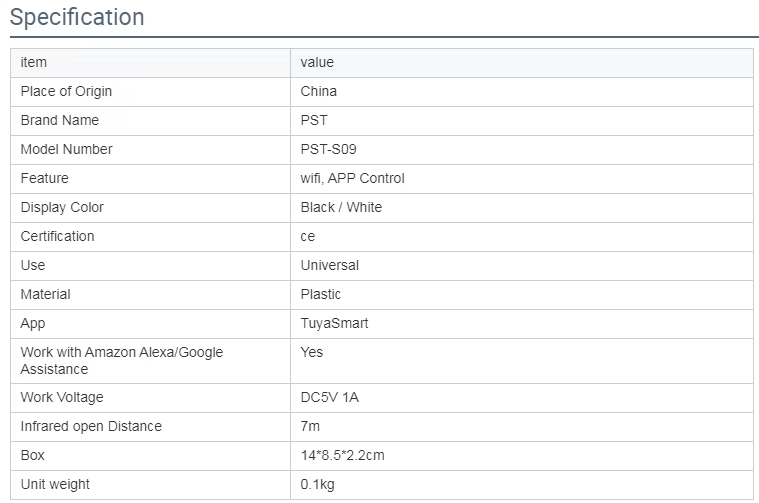Click the Model Number 'PST-S09' value
Screen dimensions: 759x503
328,149
